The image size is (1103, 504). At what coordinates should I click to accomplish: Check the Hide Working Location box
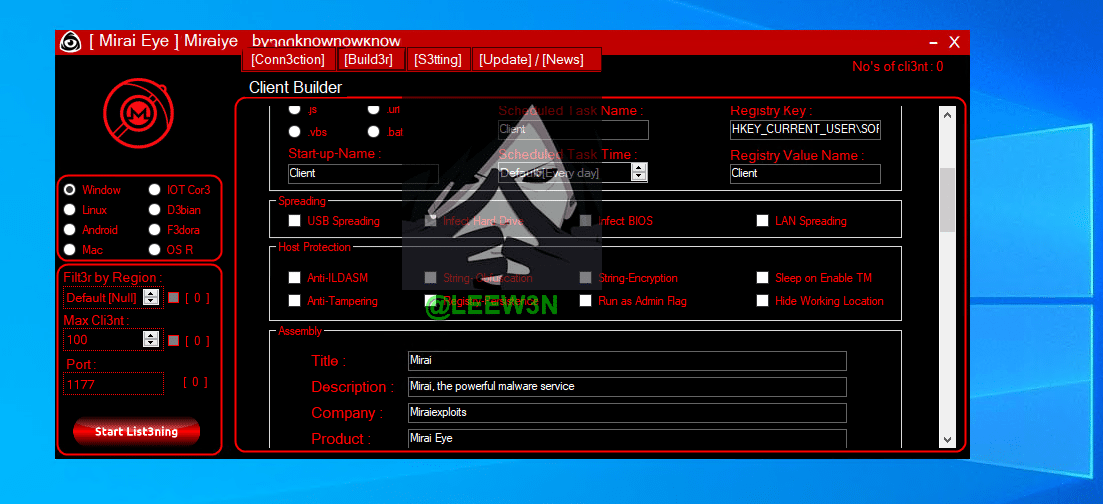click(763, 301)
